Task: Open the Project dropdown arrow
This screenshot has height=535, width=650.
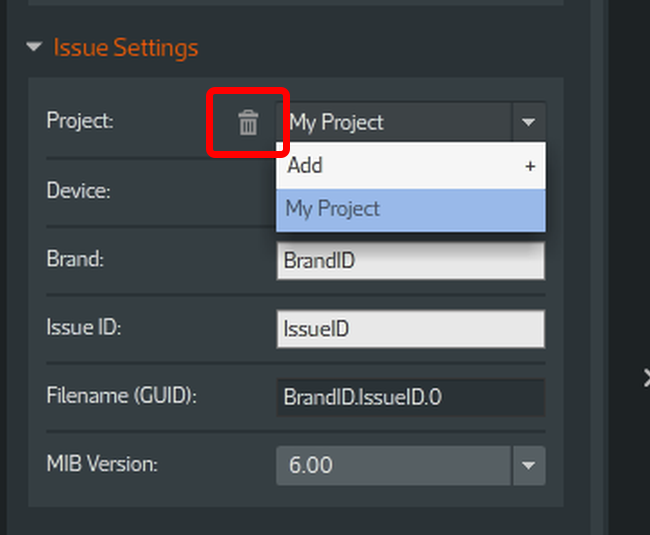Action: tap(529, 122)
